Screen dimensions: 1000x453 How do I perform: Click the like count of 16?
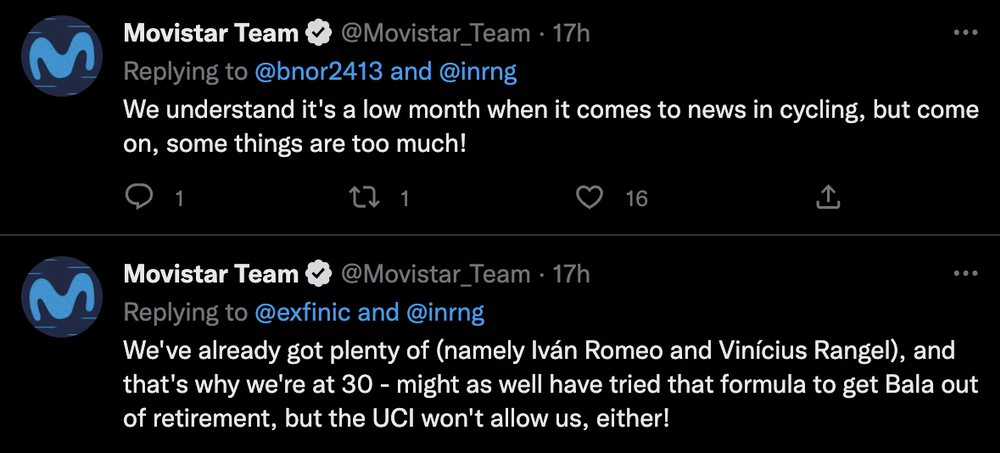[636, 199]
